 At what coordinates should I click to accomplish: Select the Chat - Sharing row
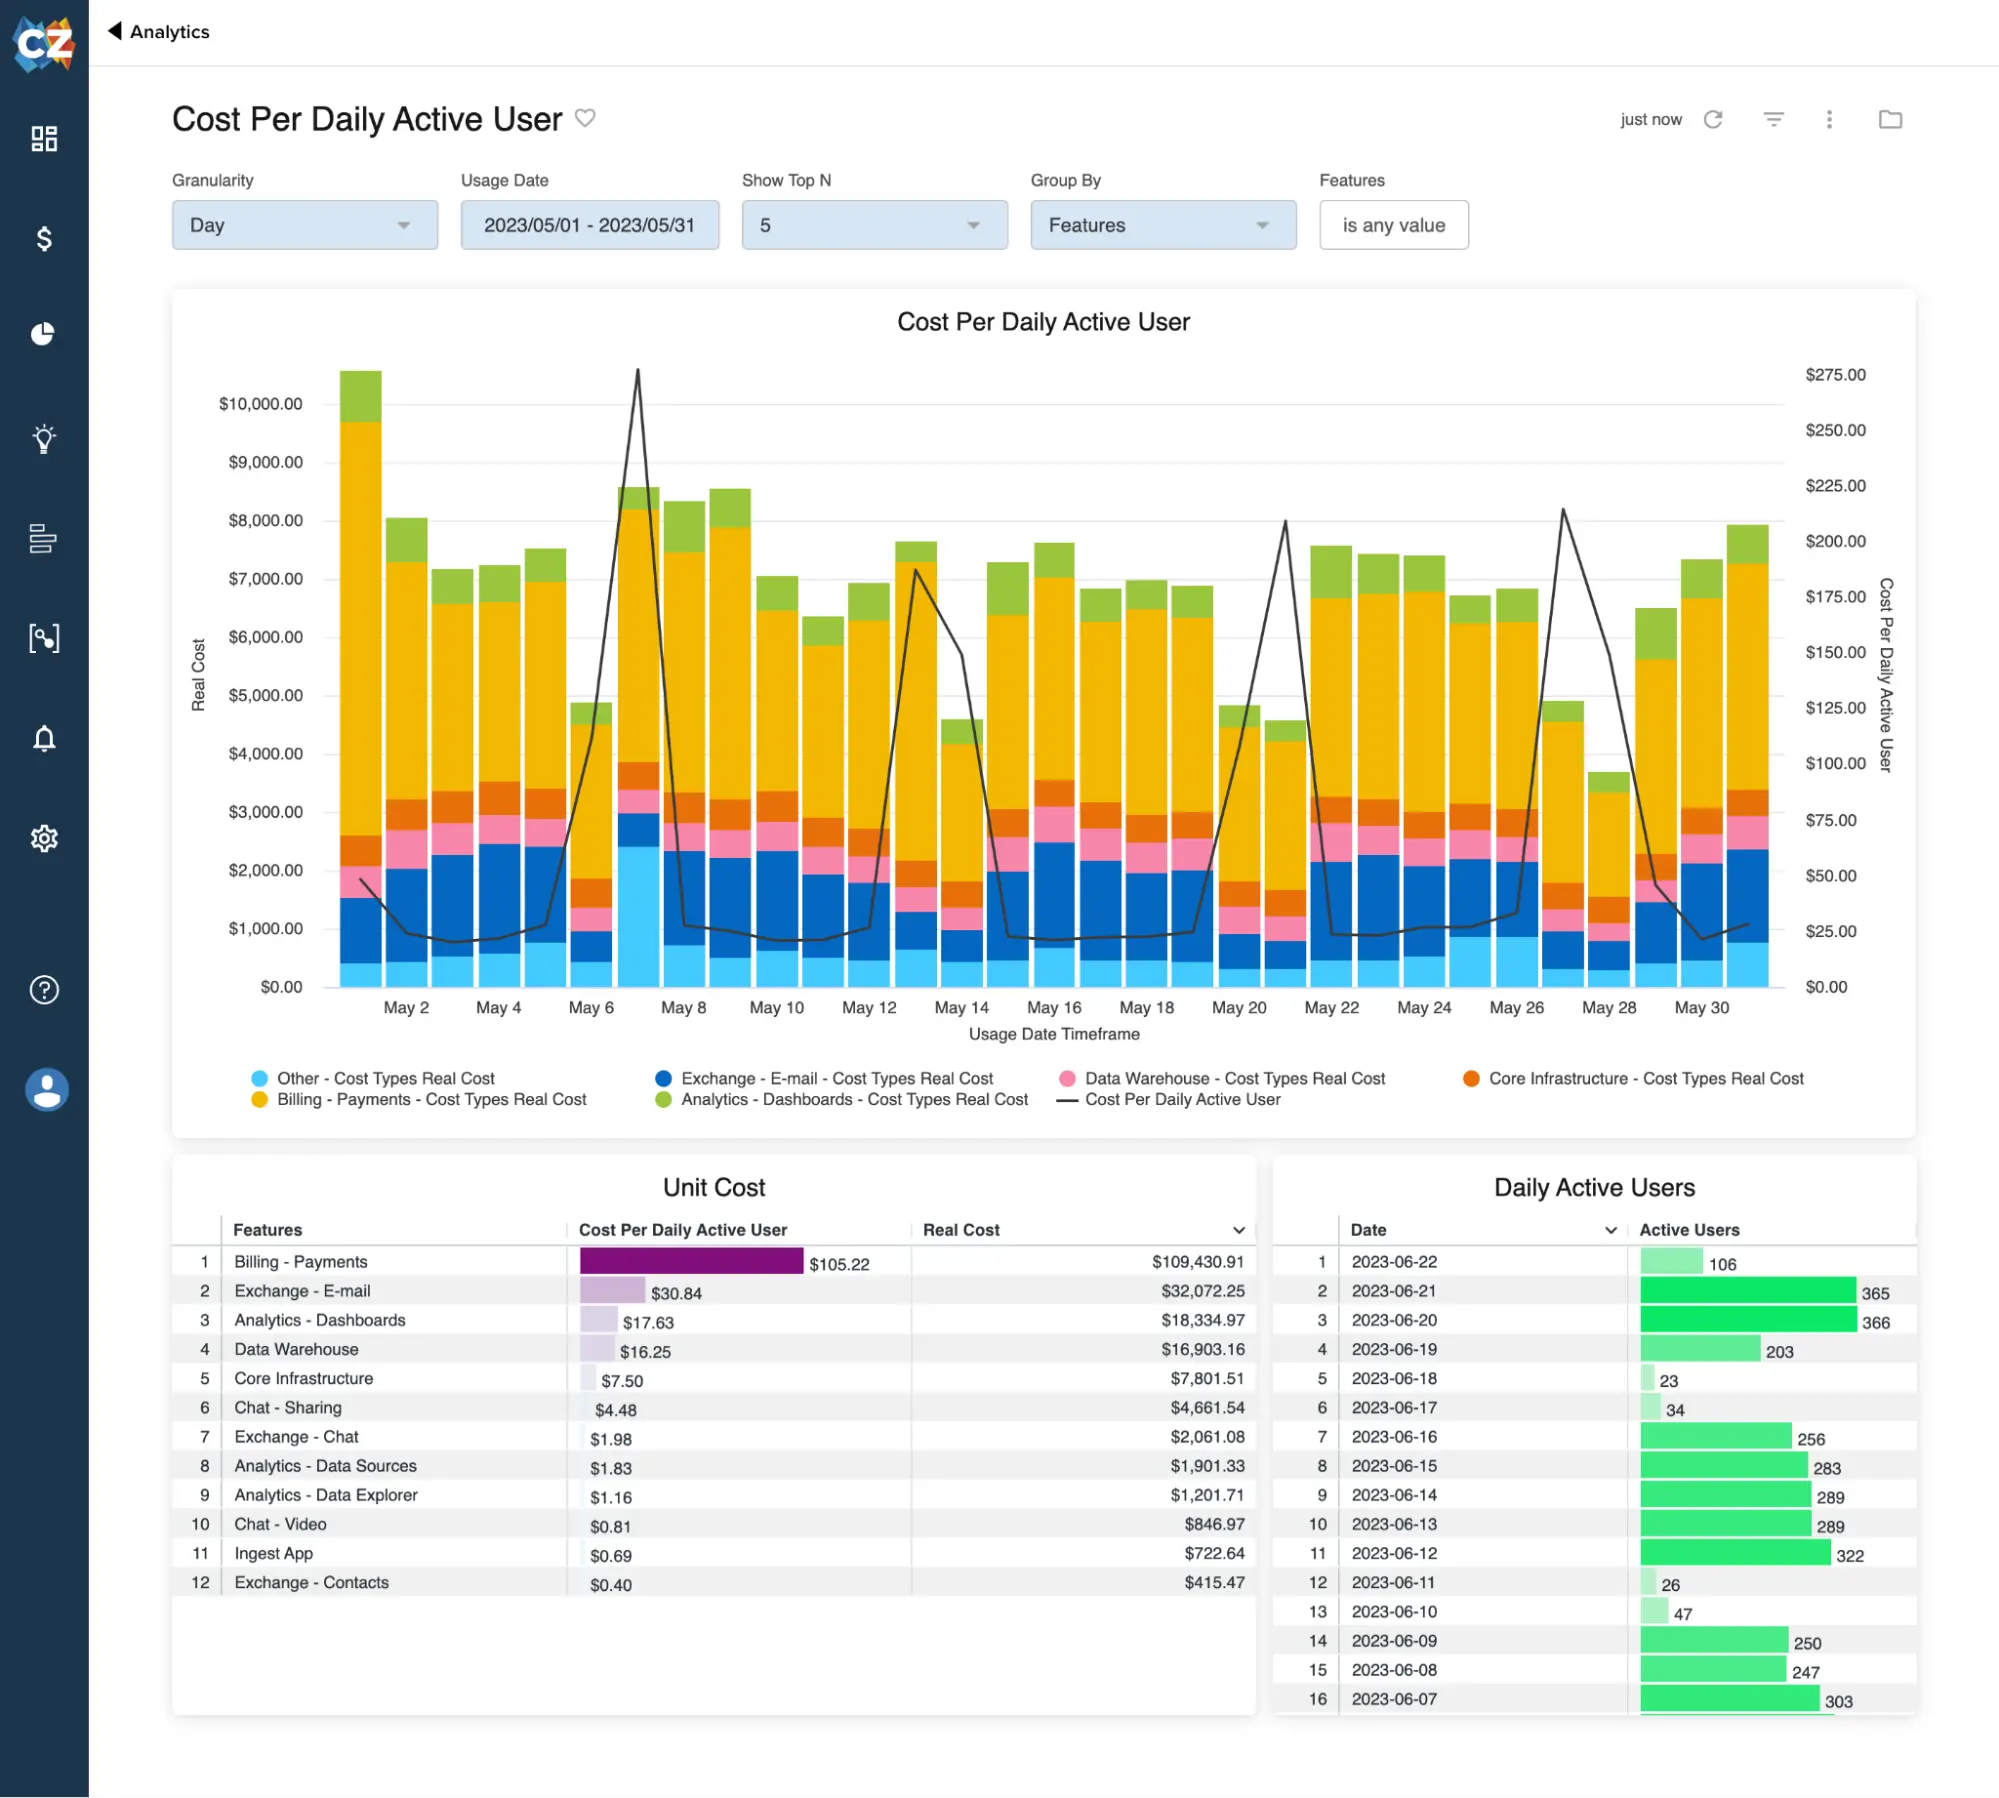pyautogui.click(x=713, y=1406)
